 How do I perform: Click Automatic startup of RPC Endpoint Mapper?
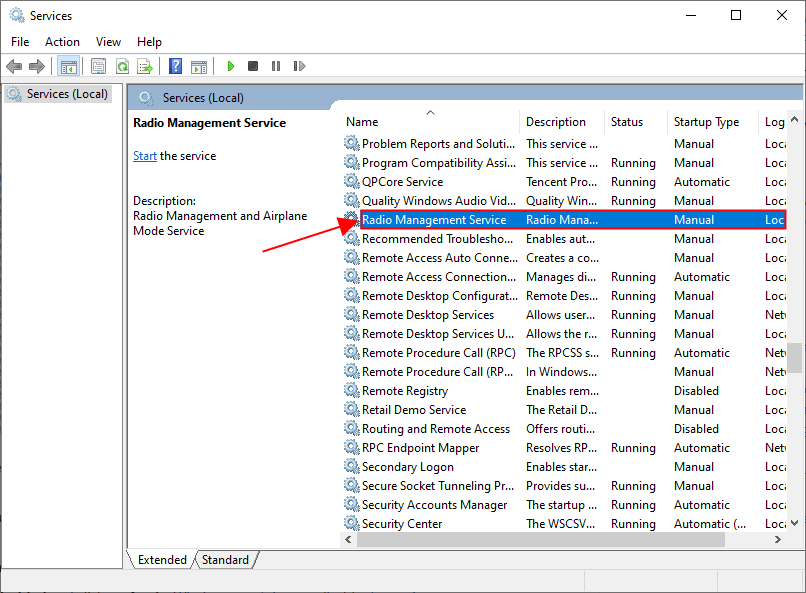point(701,448)
